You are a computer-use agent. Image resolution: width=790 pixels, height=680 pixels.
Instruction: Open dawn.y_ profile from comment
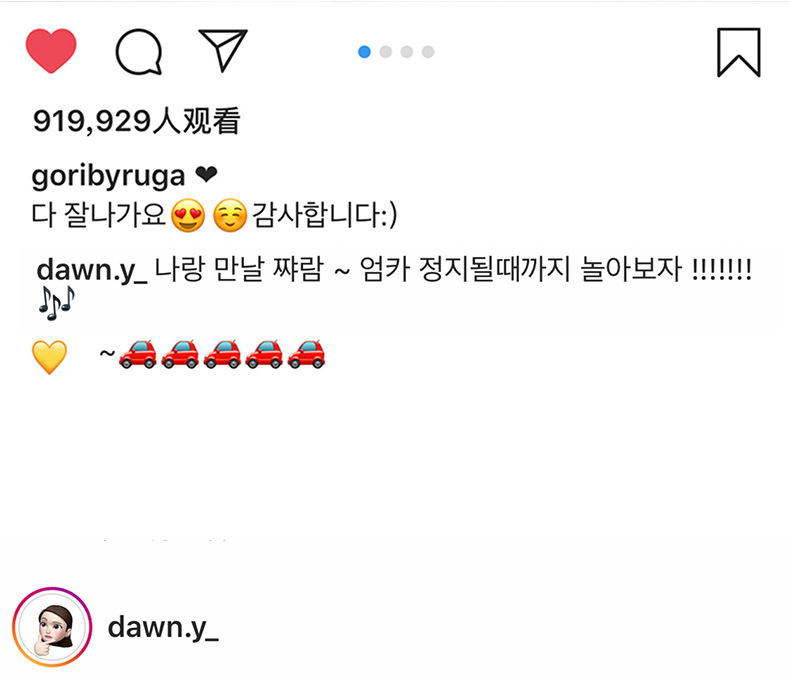pyautogui.click(x=92, y=270)
